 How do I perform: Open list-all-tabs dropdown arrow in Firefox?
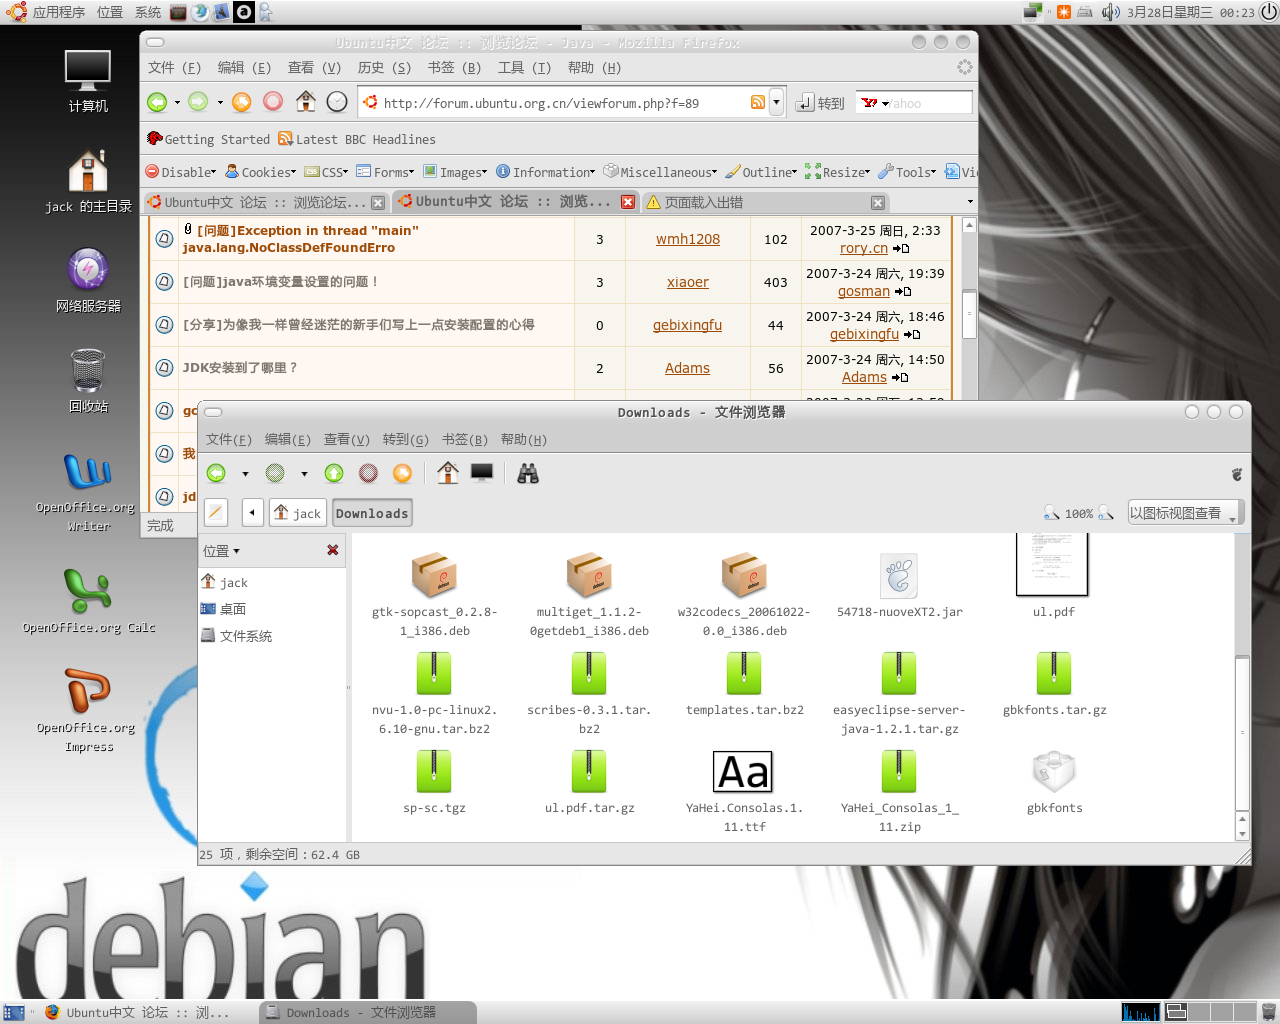pos(969,202)
